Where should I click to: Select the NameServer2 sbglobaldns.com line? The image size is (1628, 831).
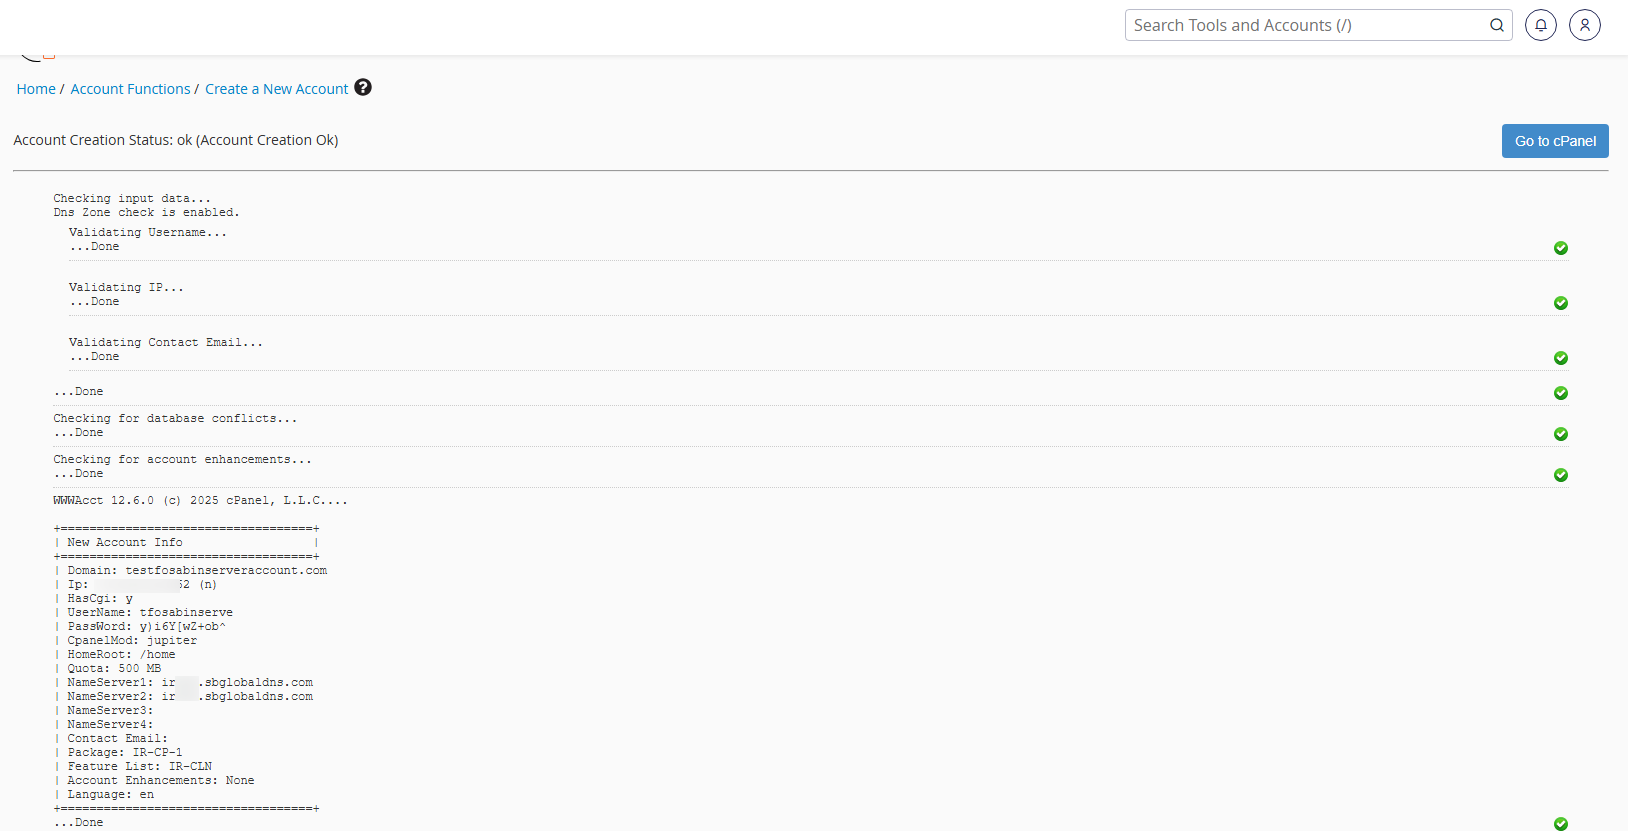[x=190, y=697]
